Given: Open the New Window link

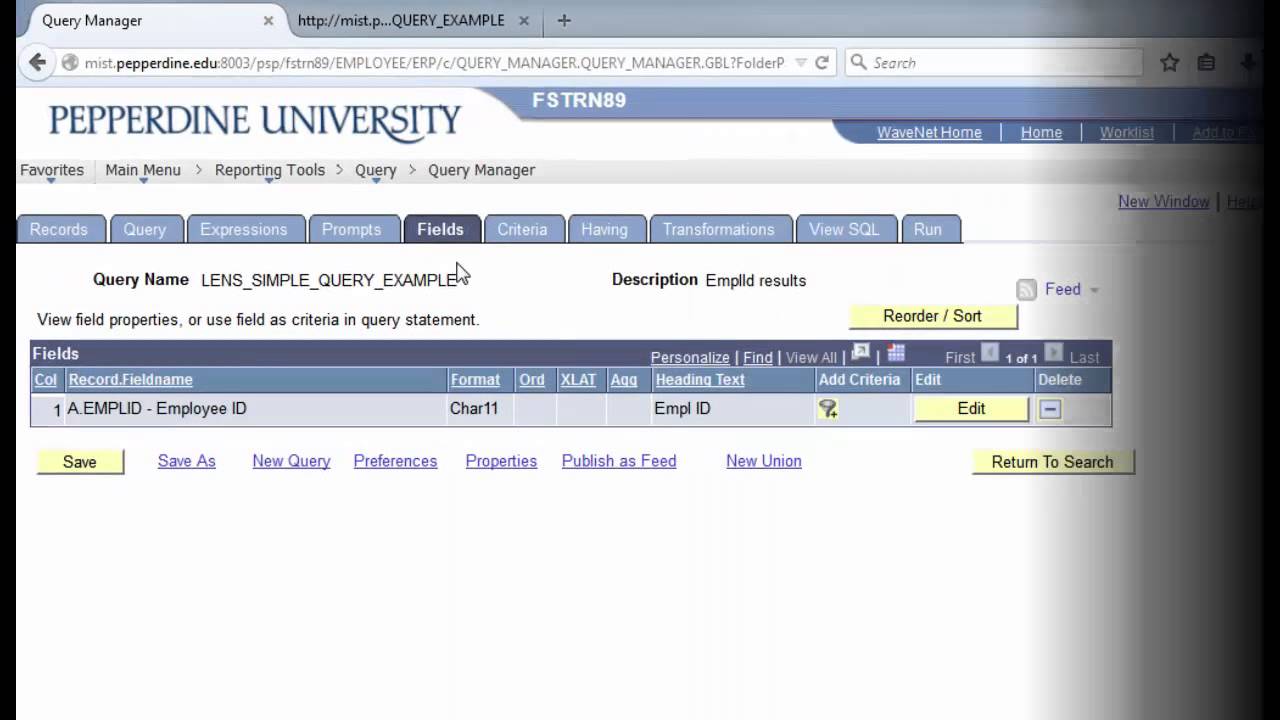Looking at the screenshot, I should pos(1164,201).
